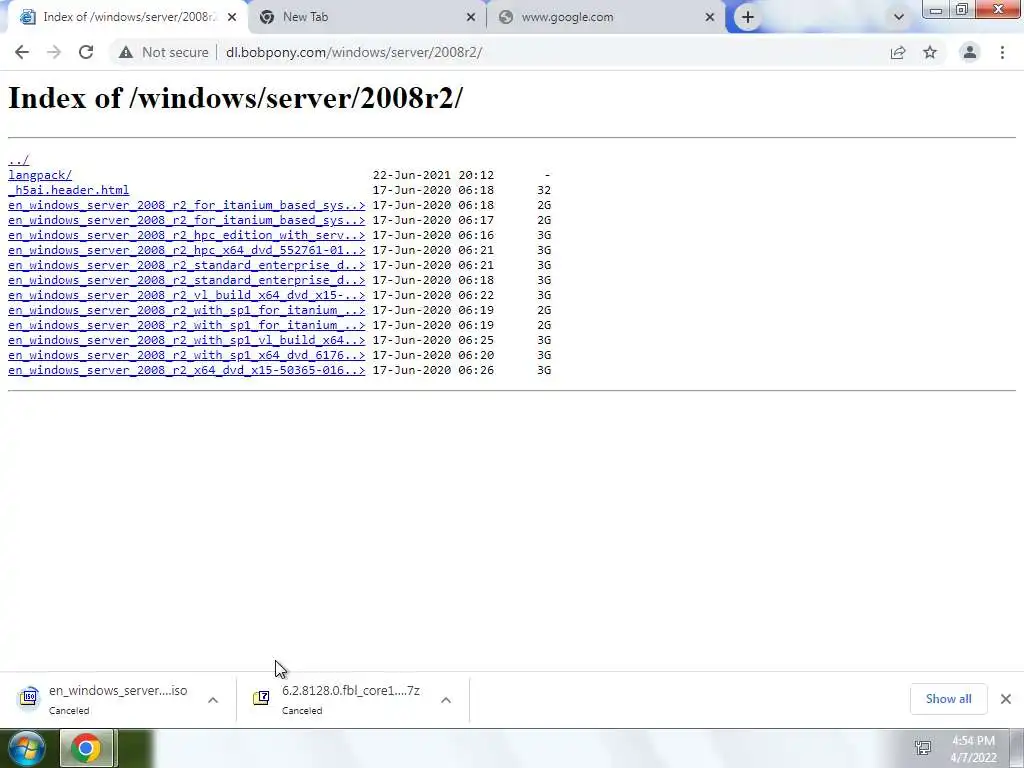The image size is (1024, 768).
Task: Click Show all downloads button
Action: point(948,699)
